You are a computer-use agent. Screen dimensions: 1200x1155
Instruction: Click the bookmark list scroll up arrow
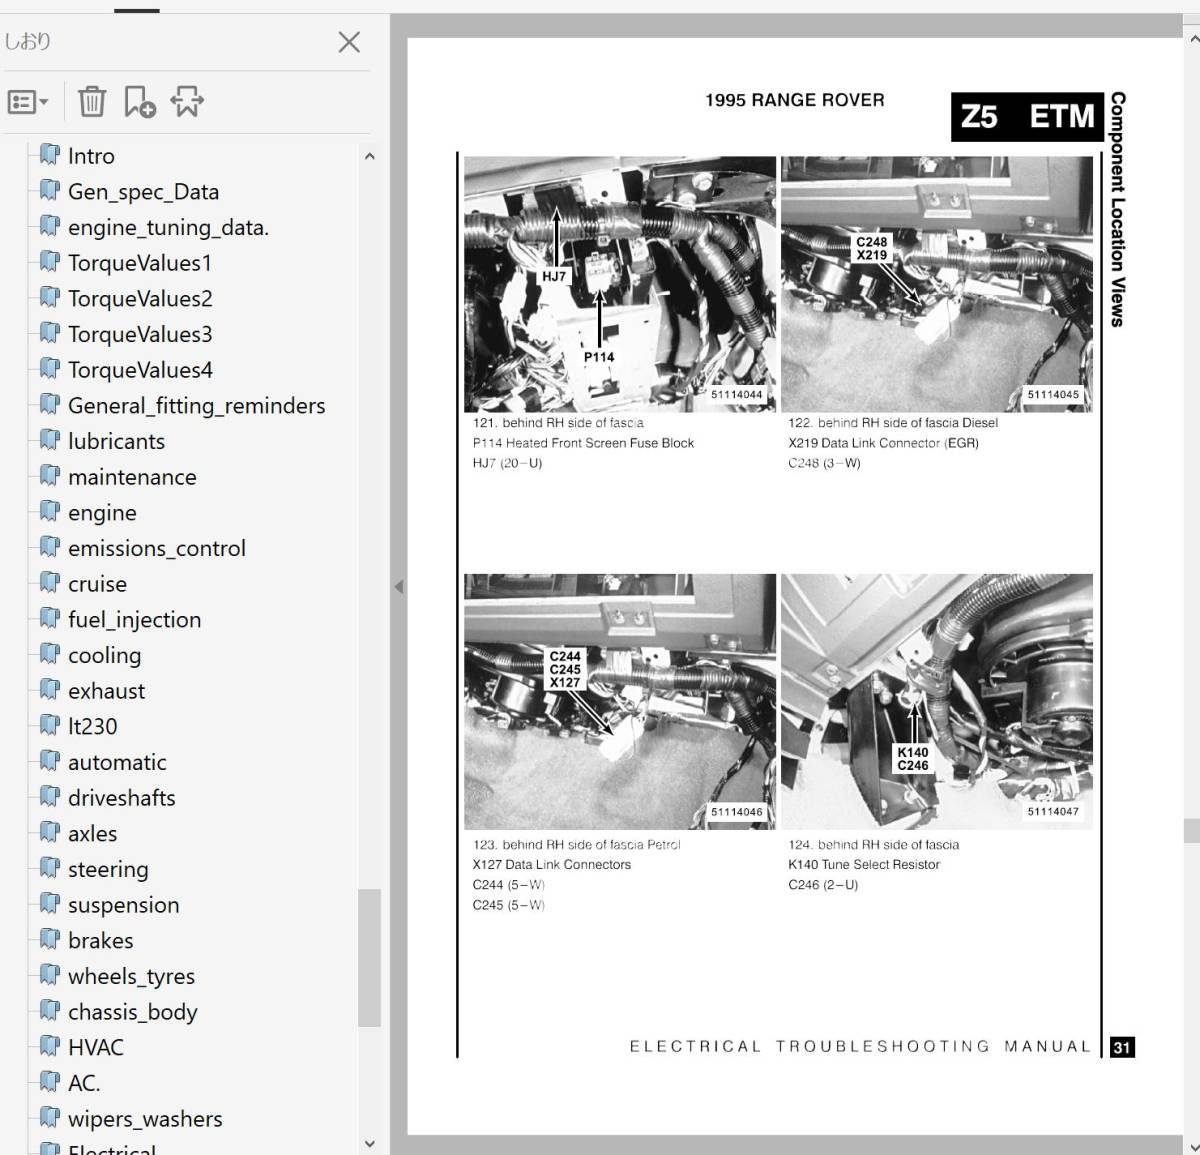370,156
